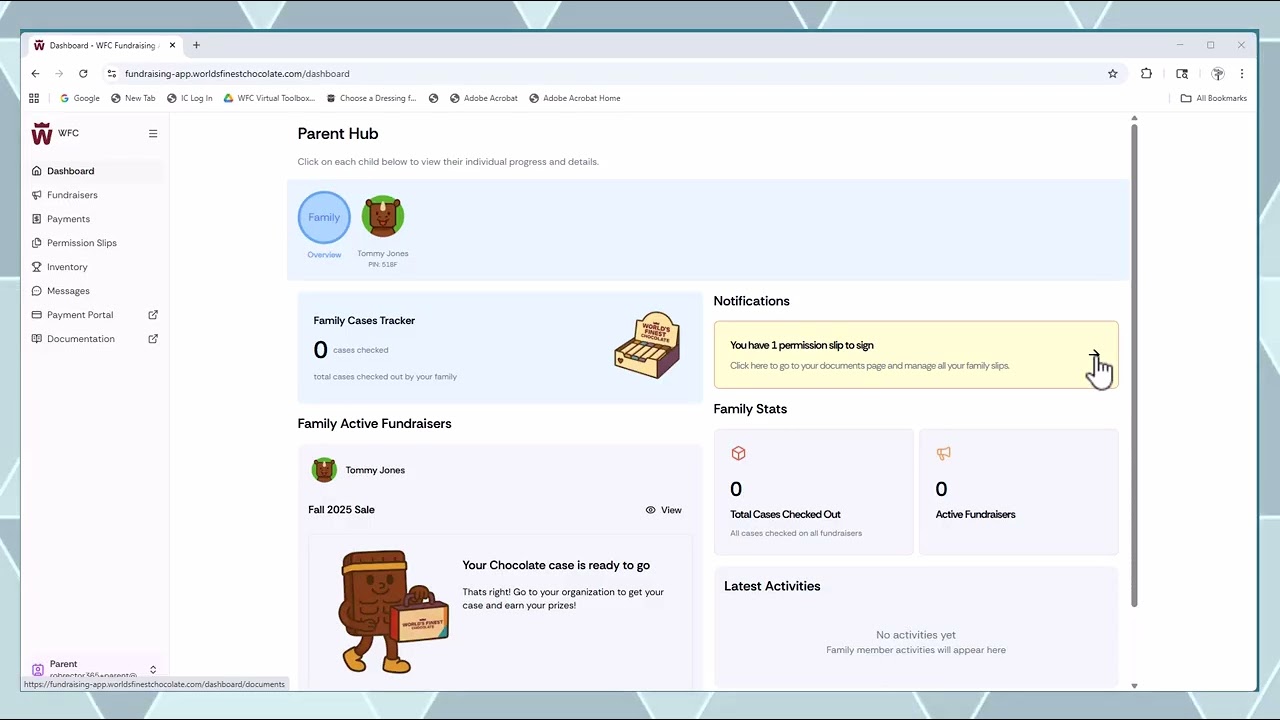This screenshot has width=1280, height=720.
Task: Click the page vertical scrollbar thumb
Action: coord(1134,365)
